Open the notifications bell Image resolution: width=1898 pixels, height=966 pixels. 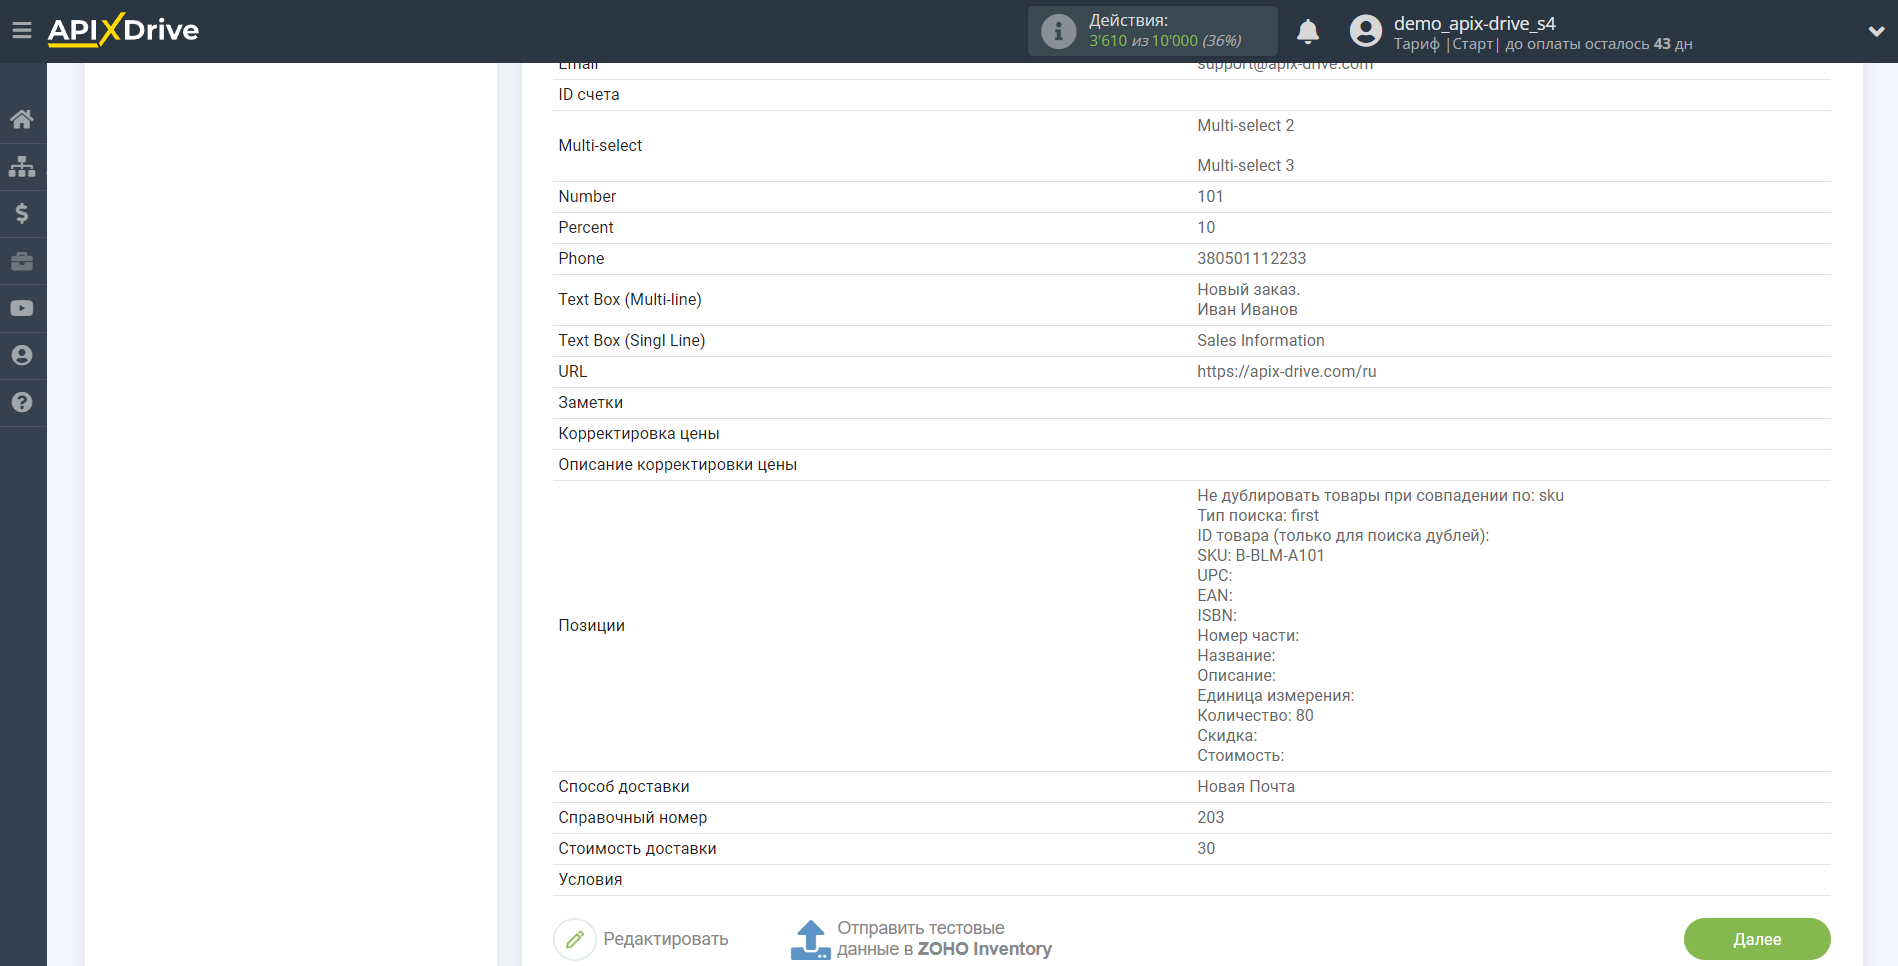[1308, 31]
